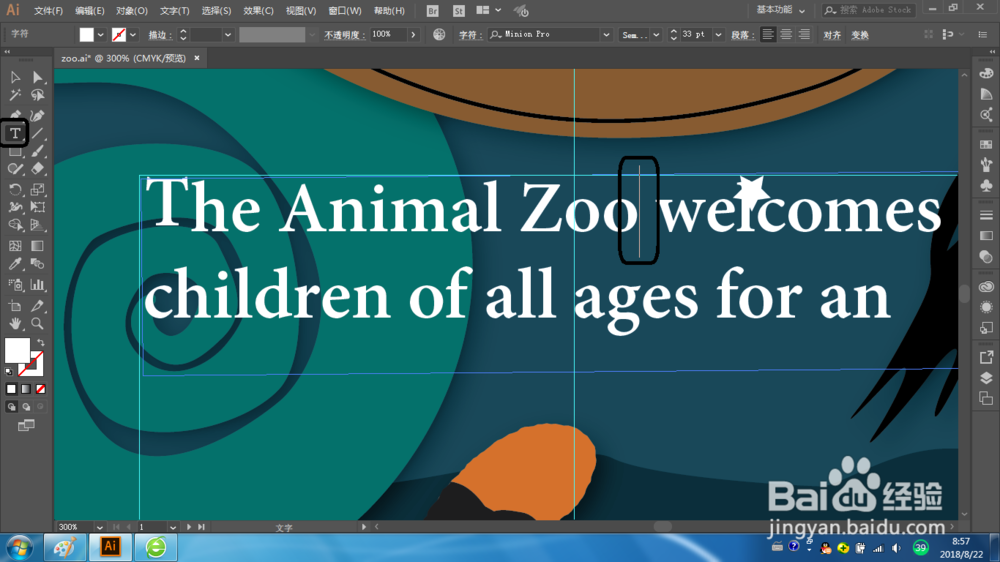1000x562 pixels.
Task: Select the Symbol Sprayer tool
Action: 15,285
